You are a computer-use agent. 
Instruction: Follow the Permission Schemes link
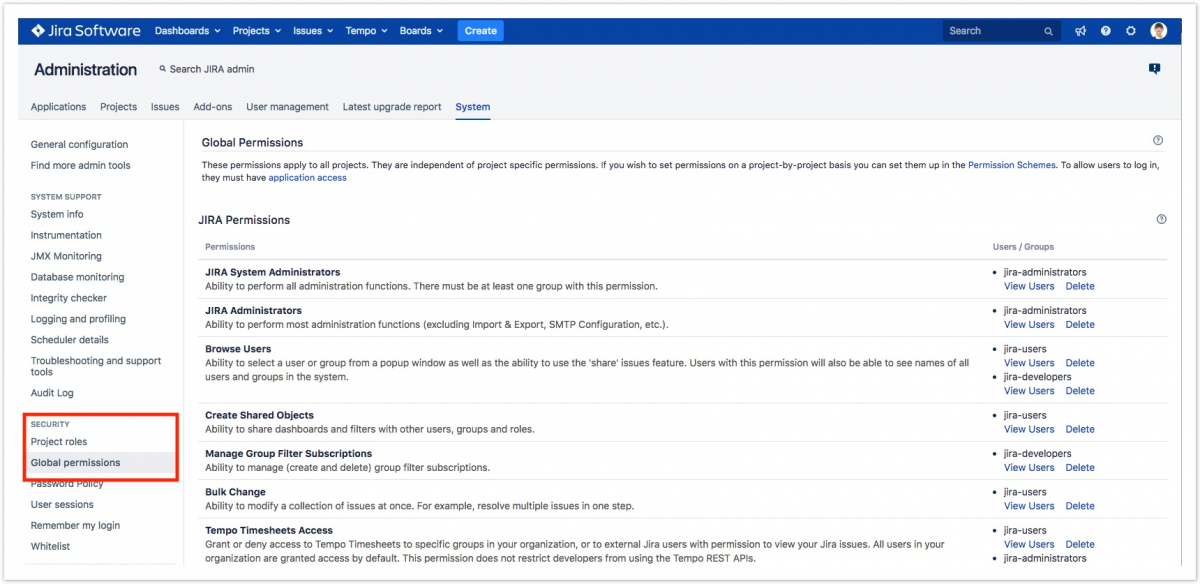click(1011, 165)
